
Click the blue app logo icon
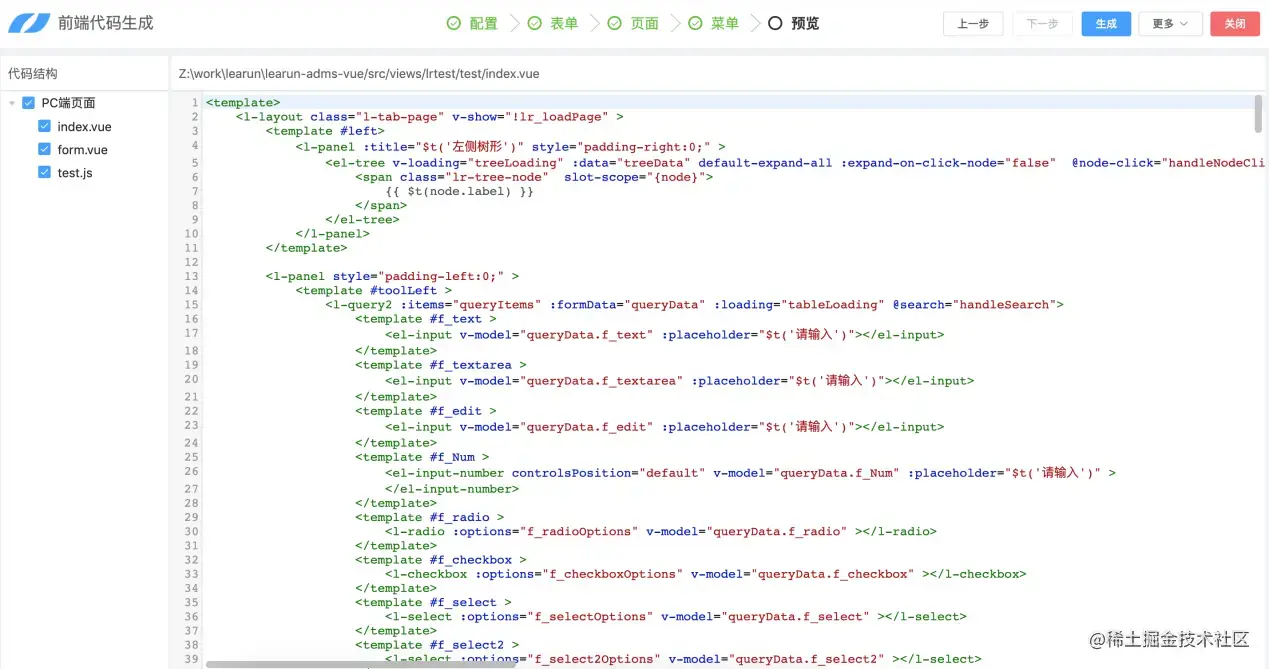pos(29,23)
